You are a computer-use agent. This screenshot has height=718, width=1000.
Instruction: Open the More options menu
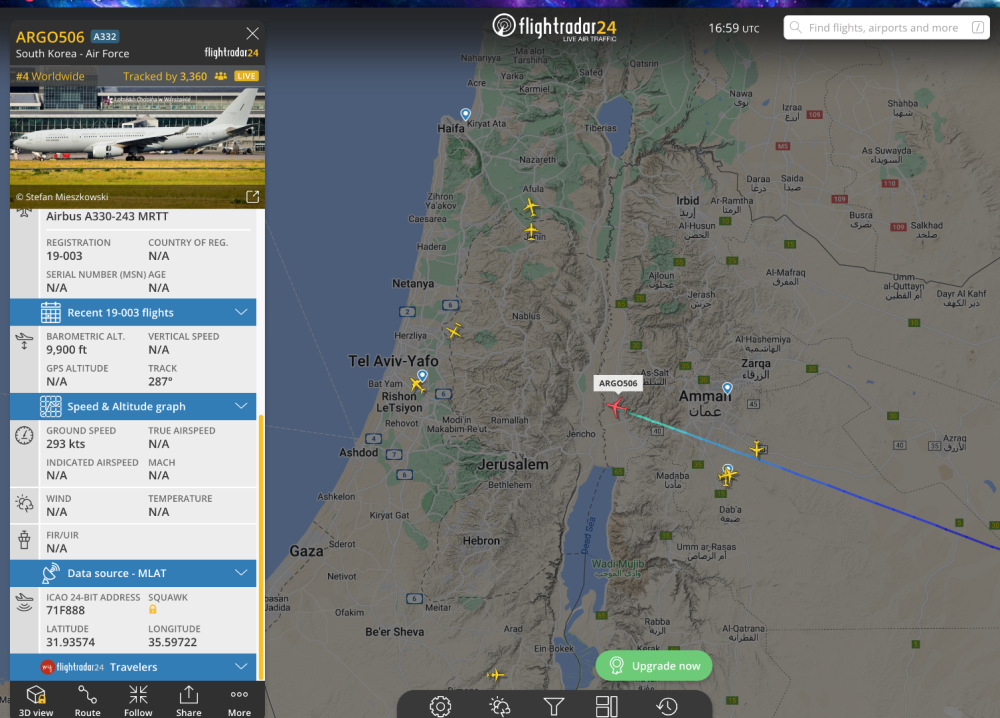[x=239, y=700]
